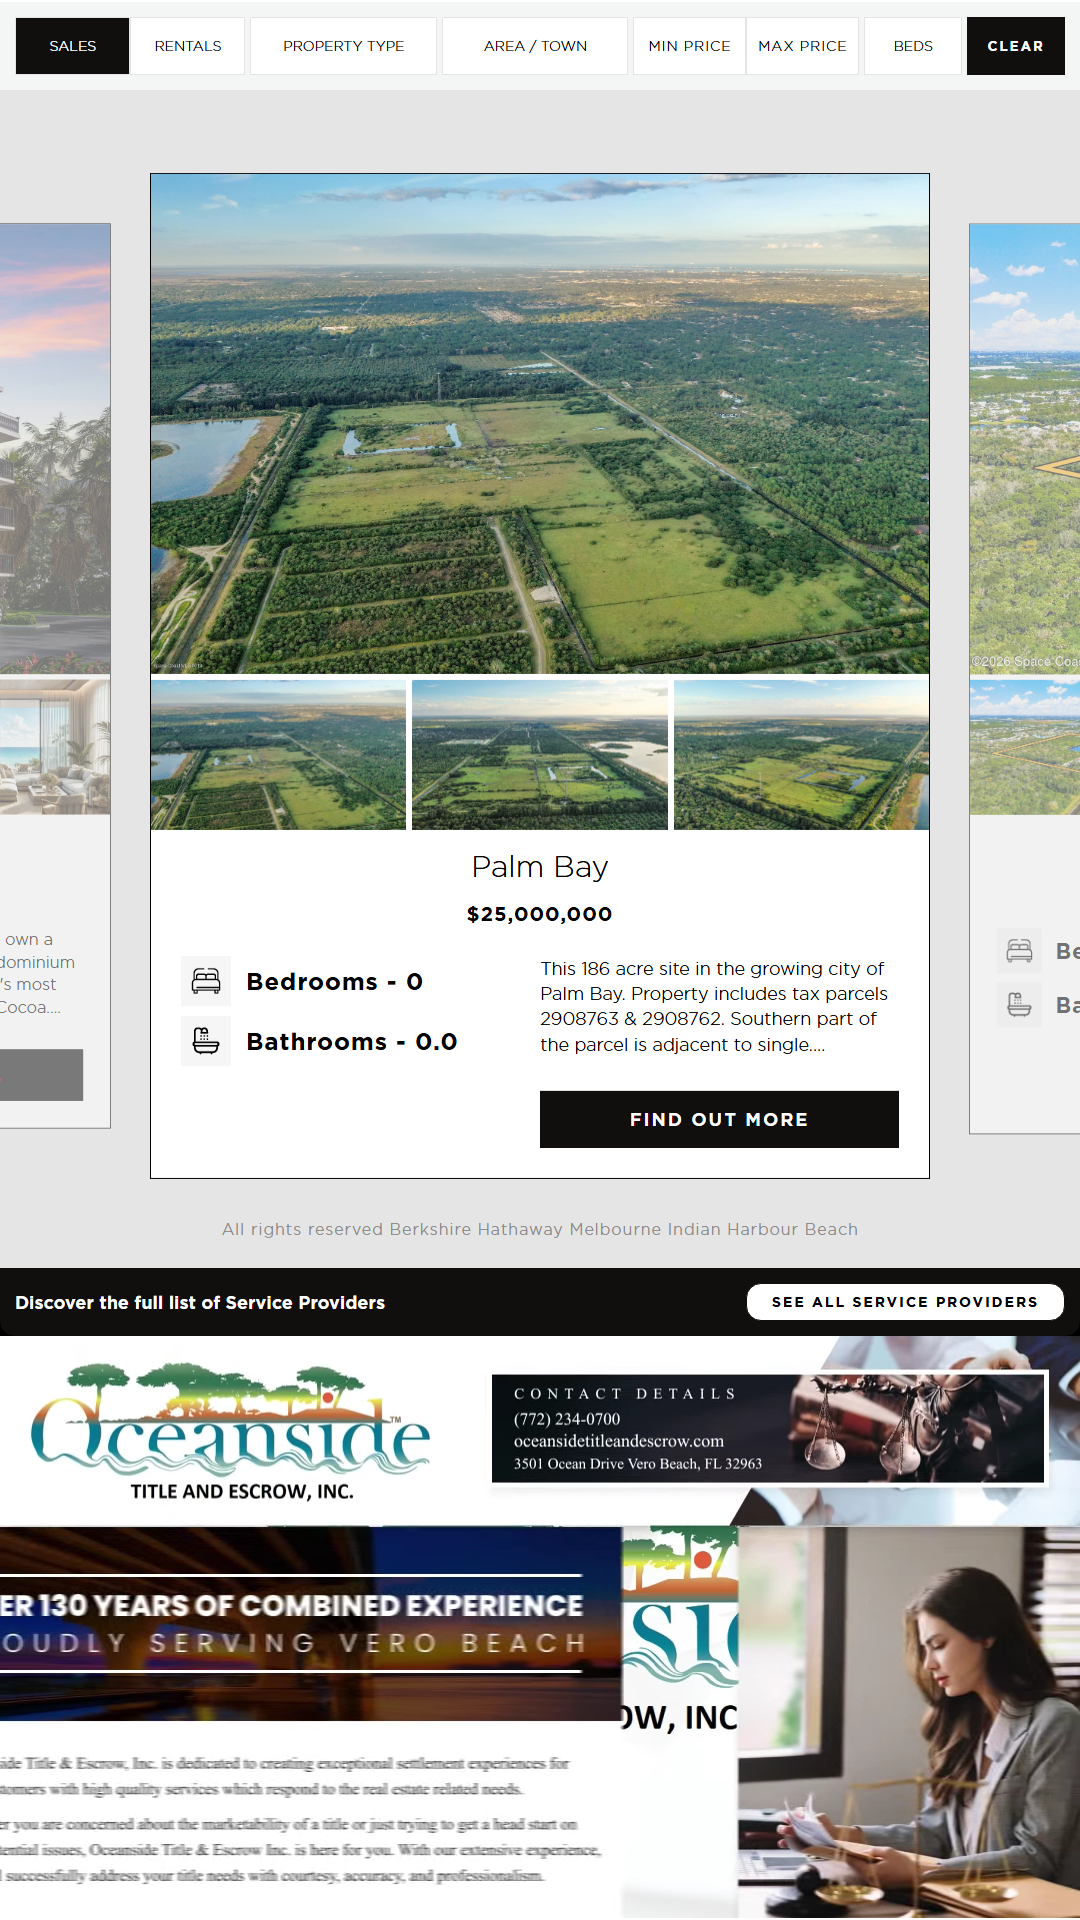Screen dimensions: 1080x1920
Task: Open the Min Price dropdown
Action: click(x=689, y=46)
